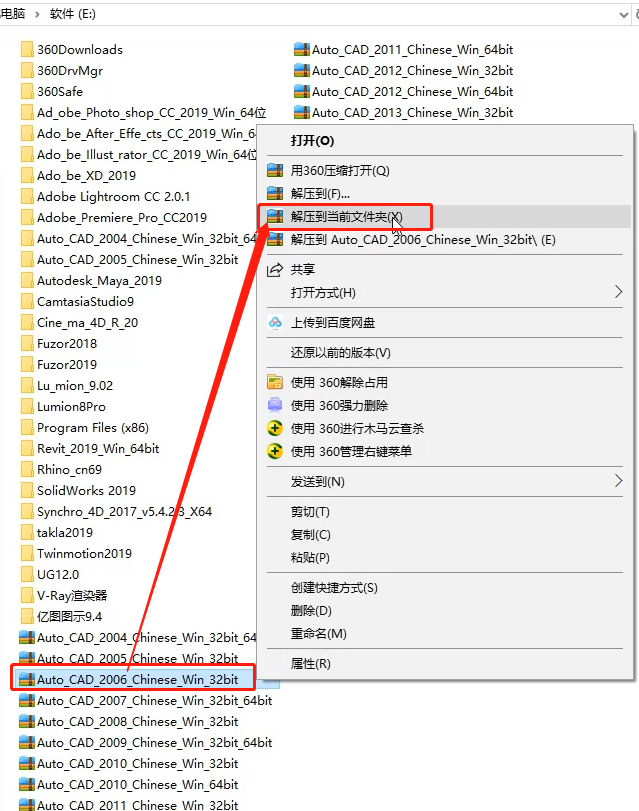Select V-Ray渲染器 folder name
The height and width of the screenshot is (811, 639).
pyautogui.click(x=72, y=595)
